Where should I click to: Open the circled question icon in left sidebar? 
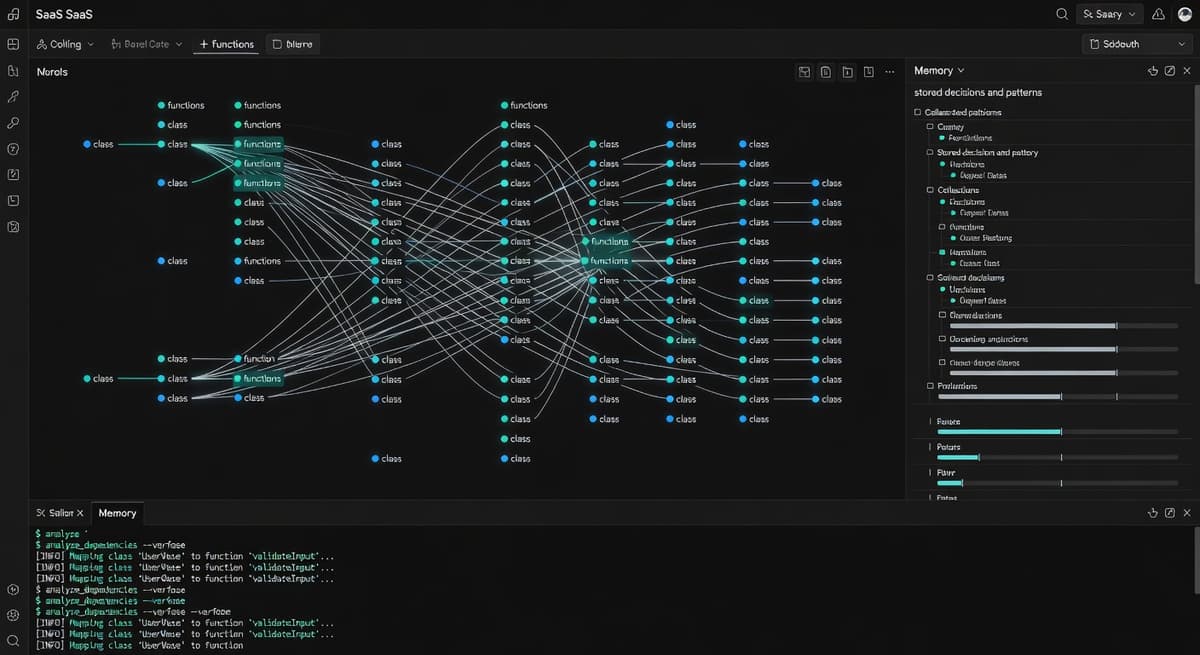tap(13, 149)
